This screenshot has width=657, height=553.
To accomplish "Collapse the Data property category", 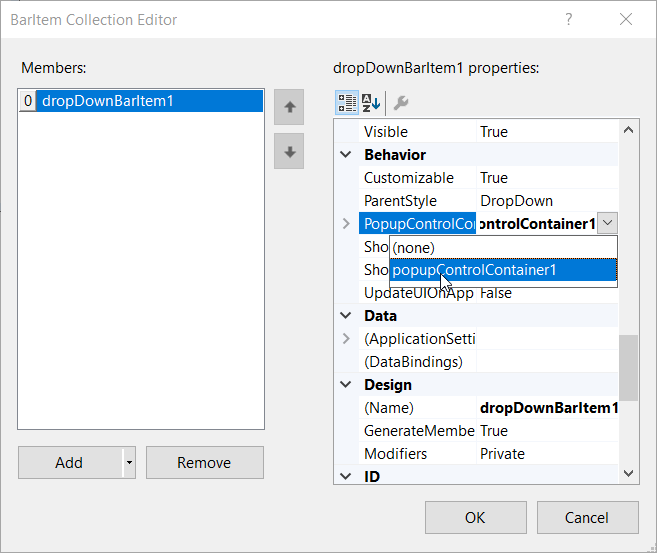I will tap(346, 316).
